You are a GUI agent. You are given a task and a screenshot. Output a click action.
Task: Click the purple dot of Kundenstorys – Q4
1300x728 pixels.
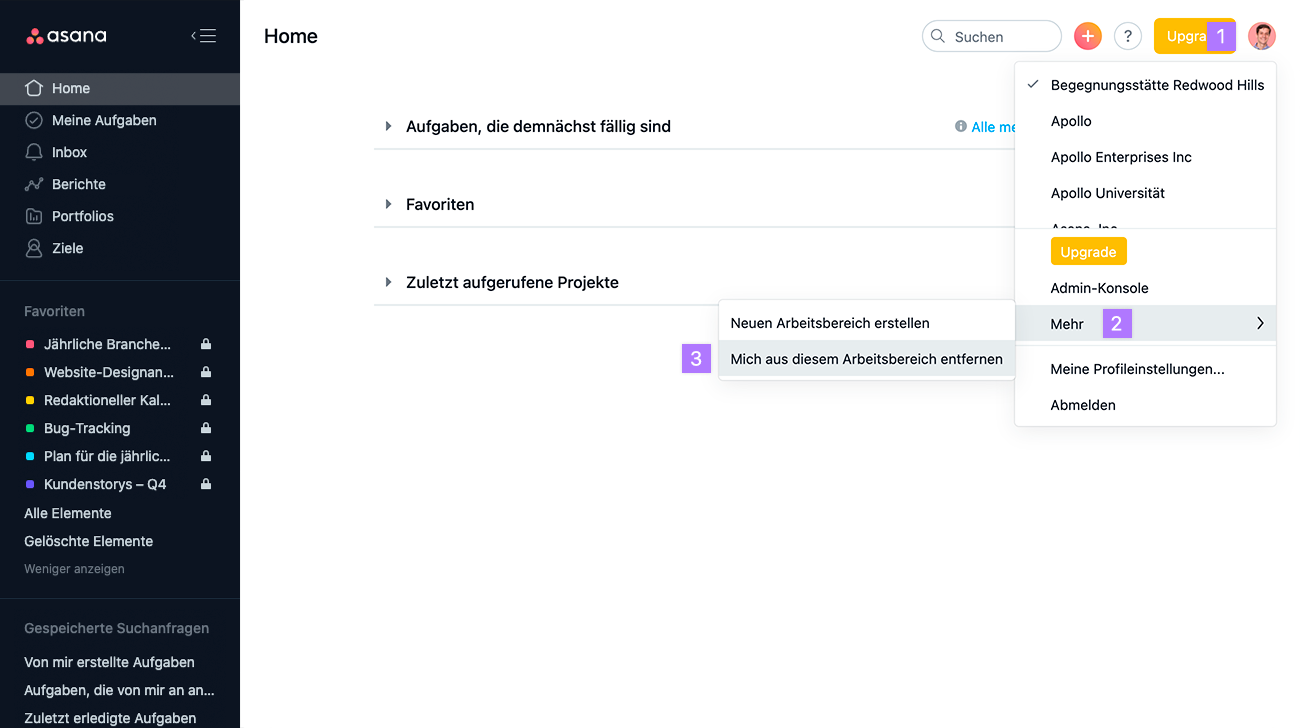pyautogui.click(x=30, y=484)
